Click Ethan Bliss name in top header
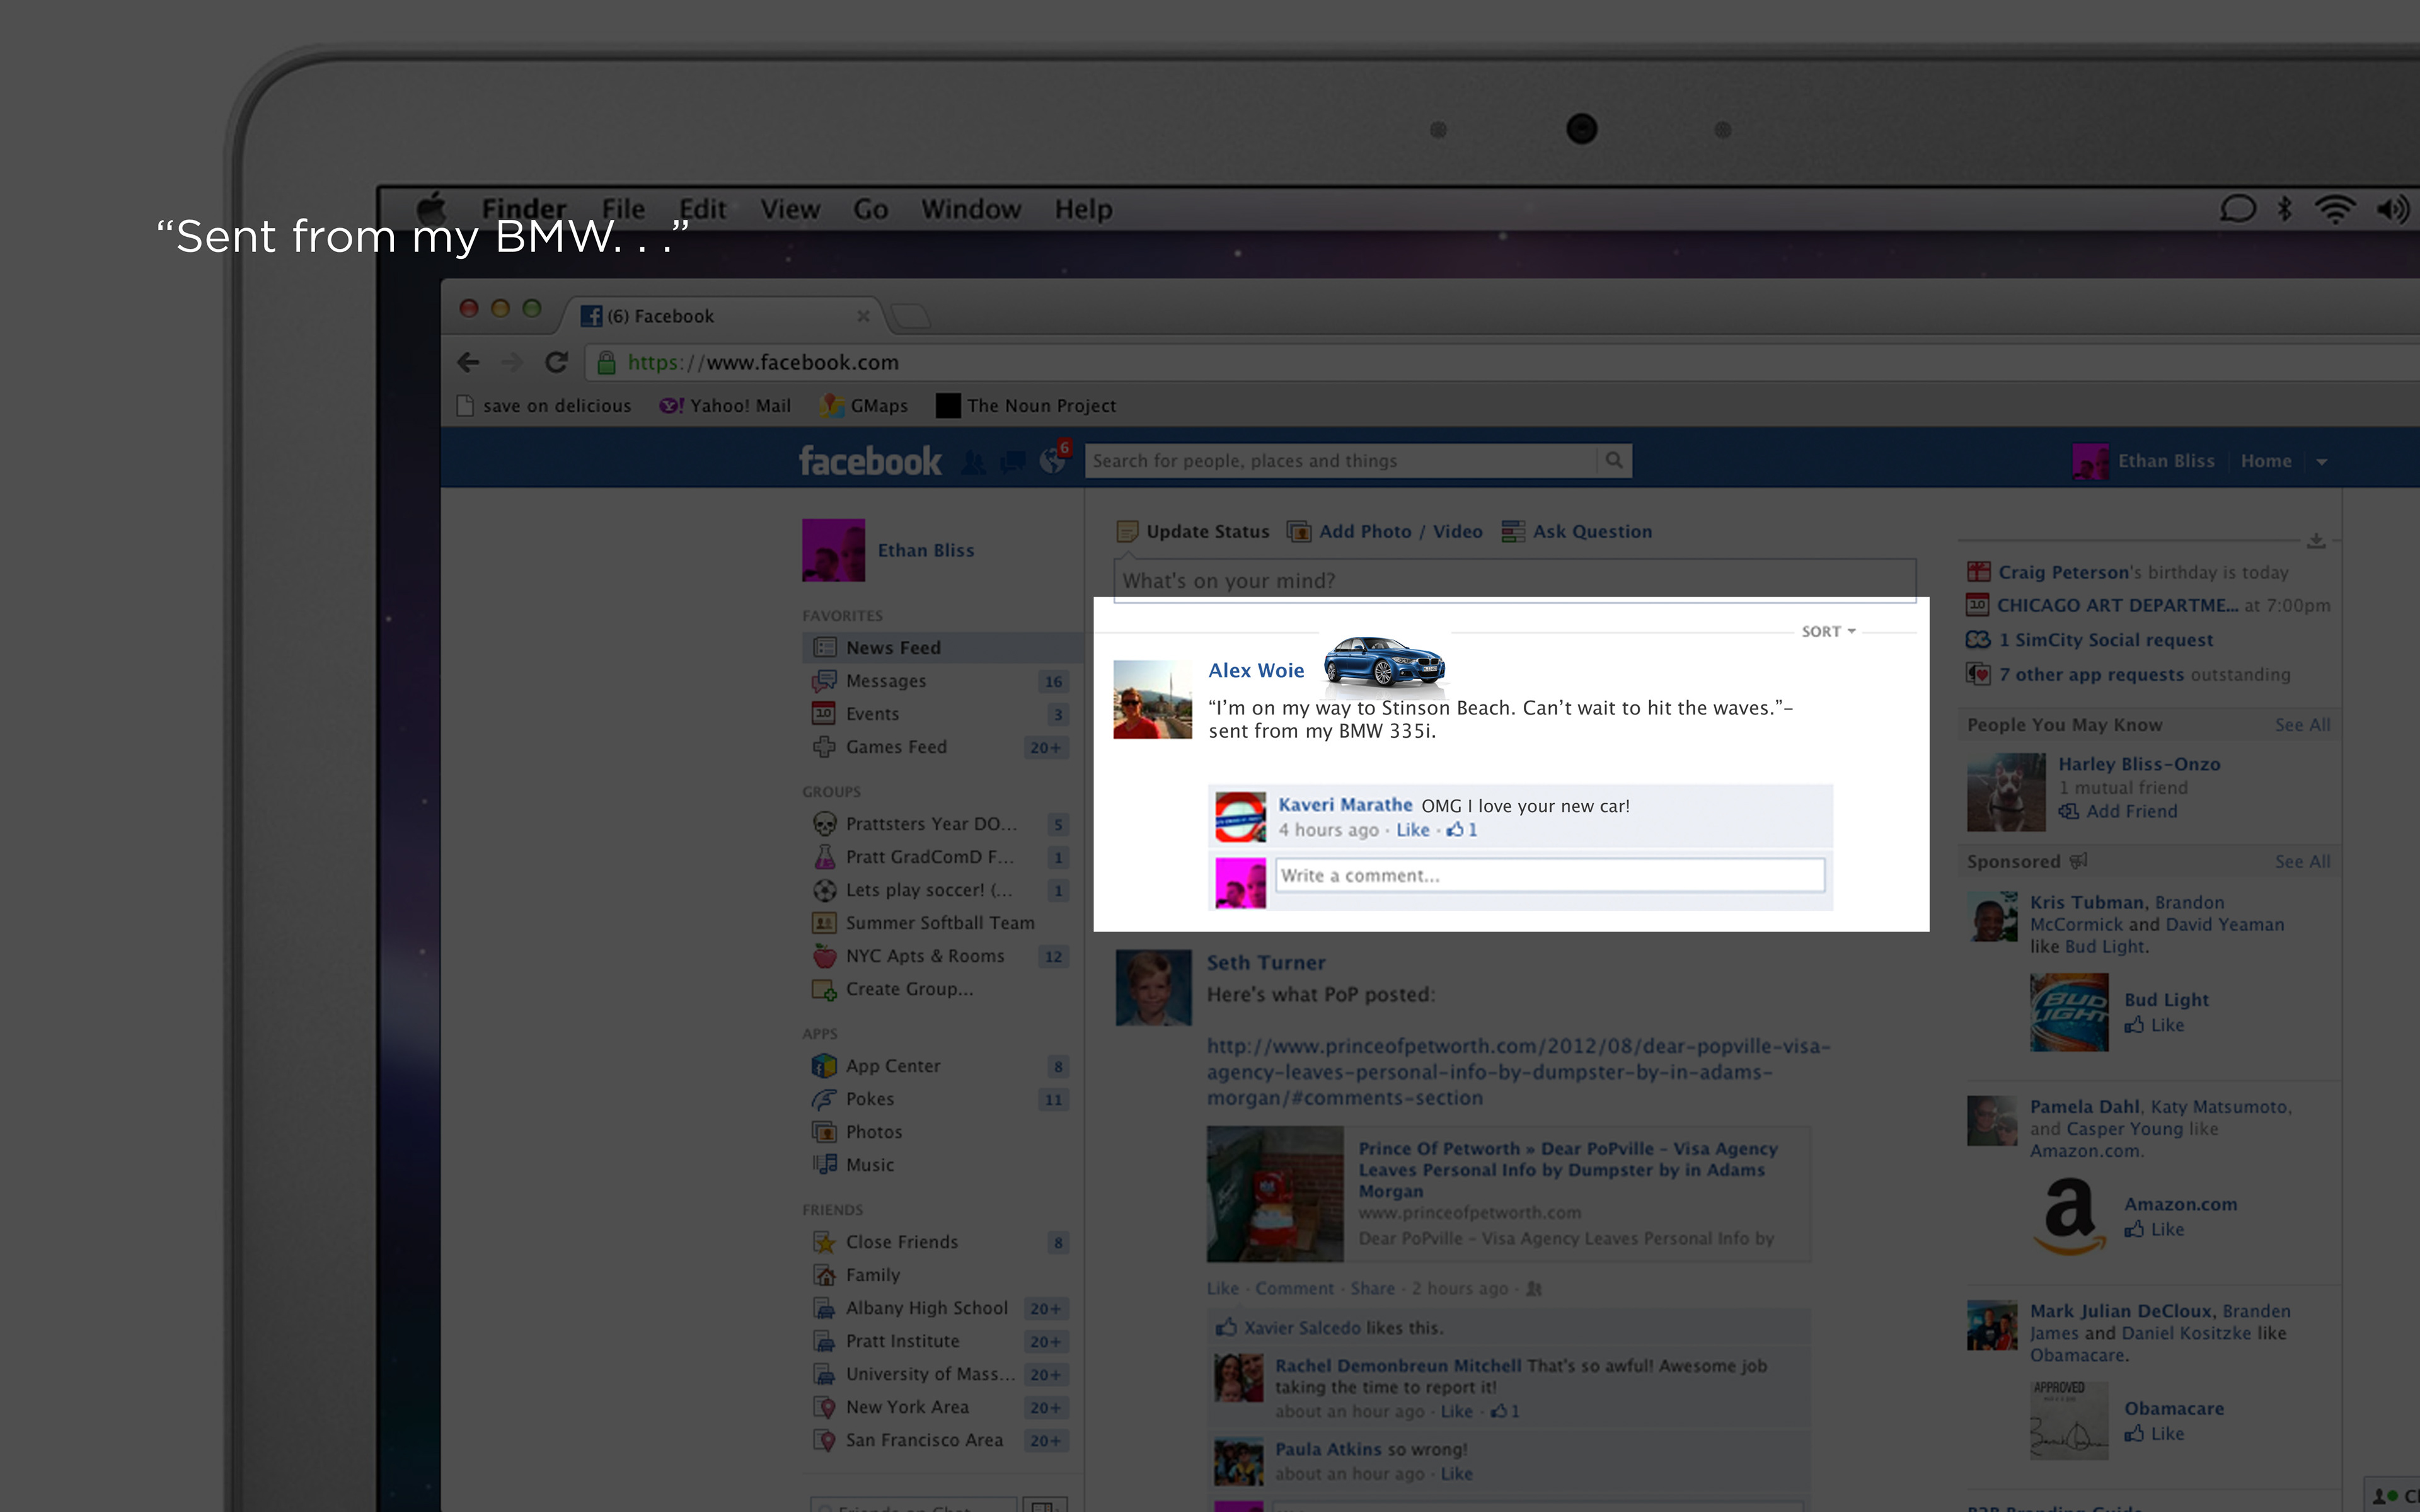 2166,461
